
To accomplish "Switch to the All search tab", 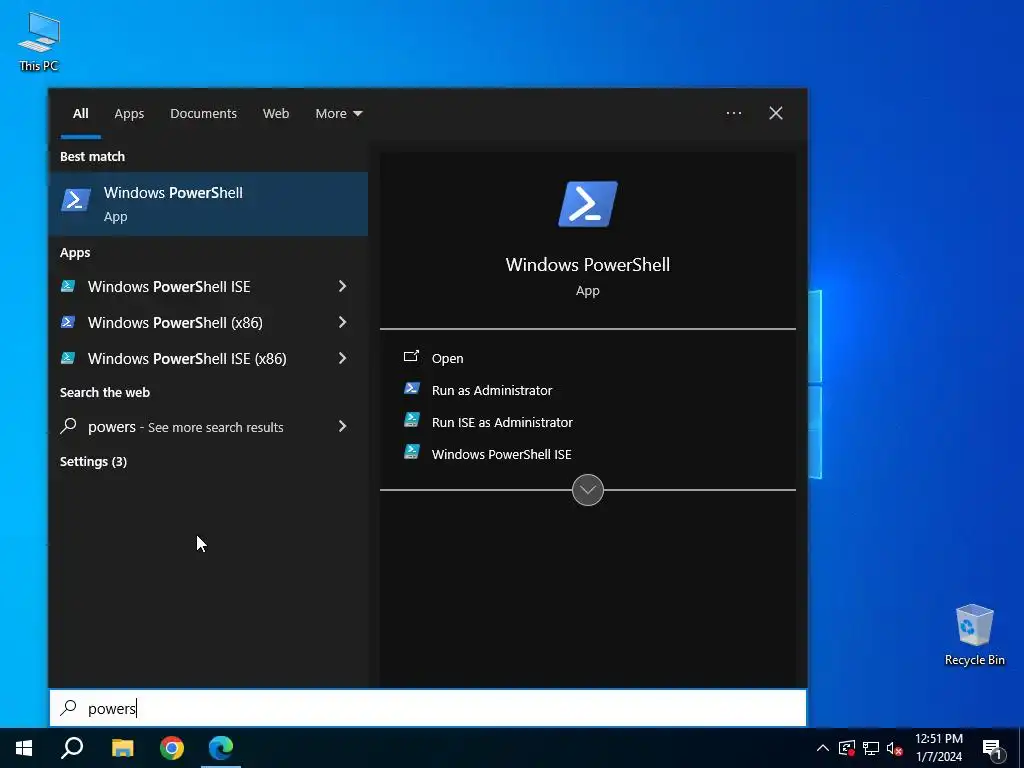I will point(80,114).
